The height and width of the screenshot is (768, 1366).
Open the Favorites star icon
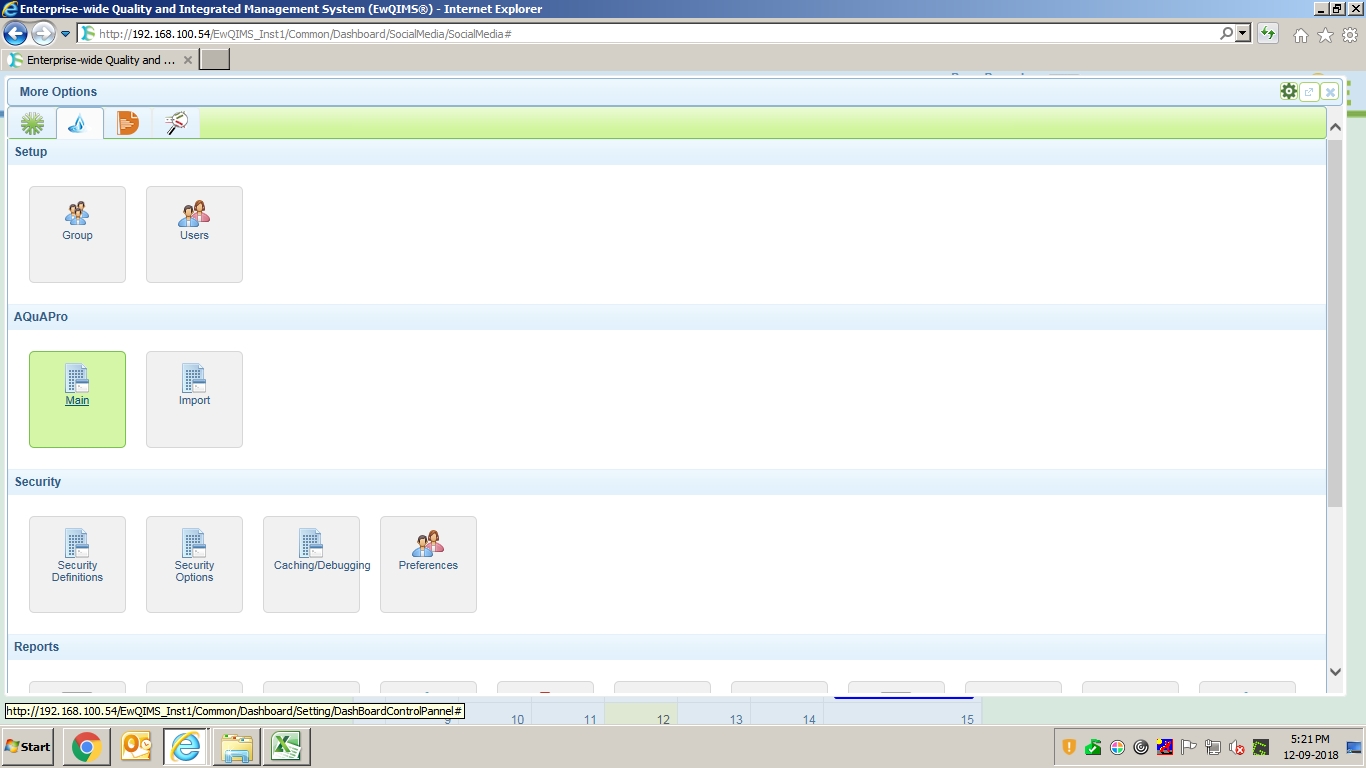(1326, 35)
